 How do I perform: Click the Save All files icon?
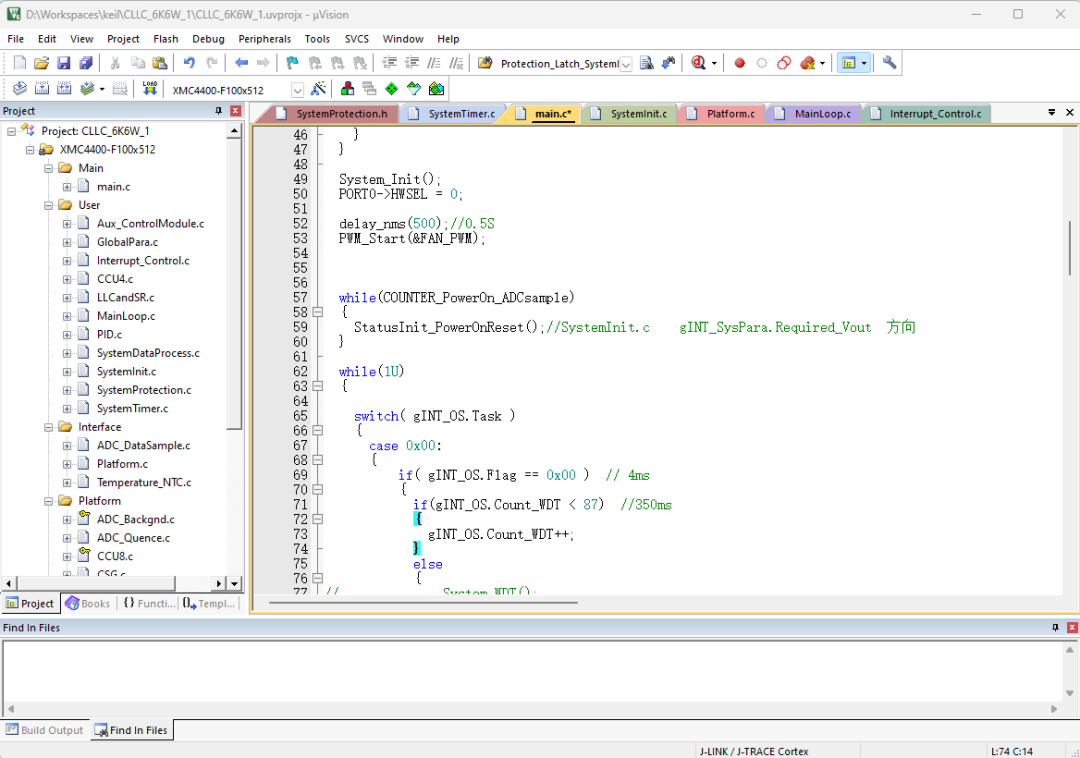[x=85, y=63]
